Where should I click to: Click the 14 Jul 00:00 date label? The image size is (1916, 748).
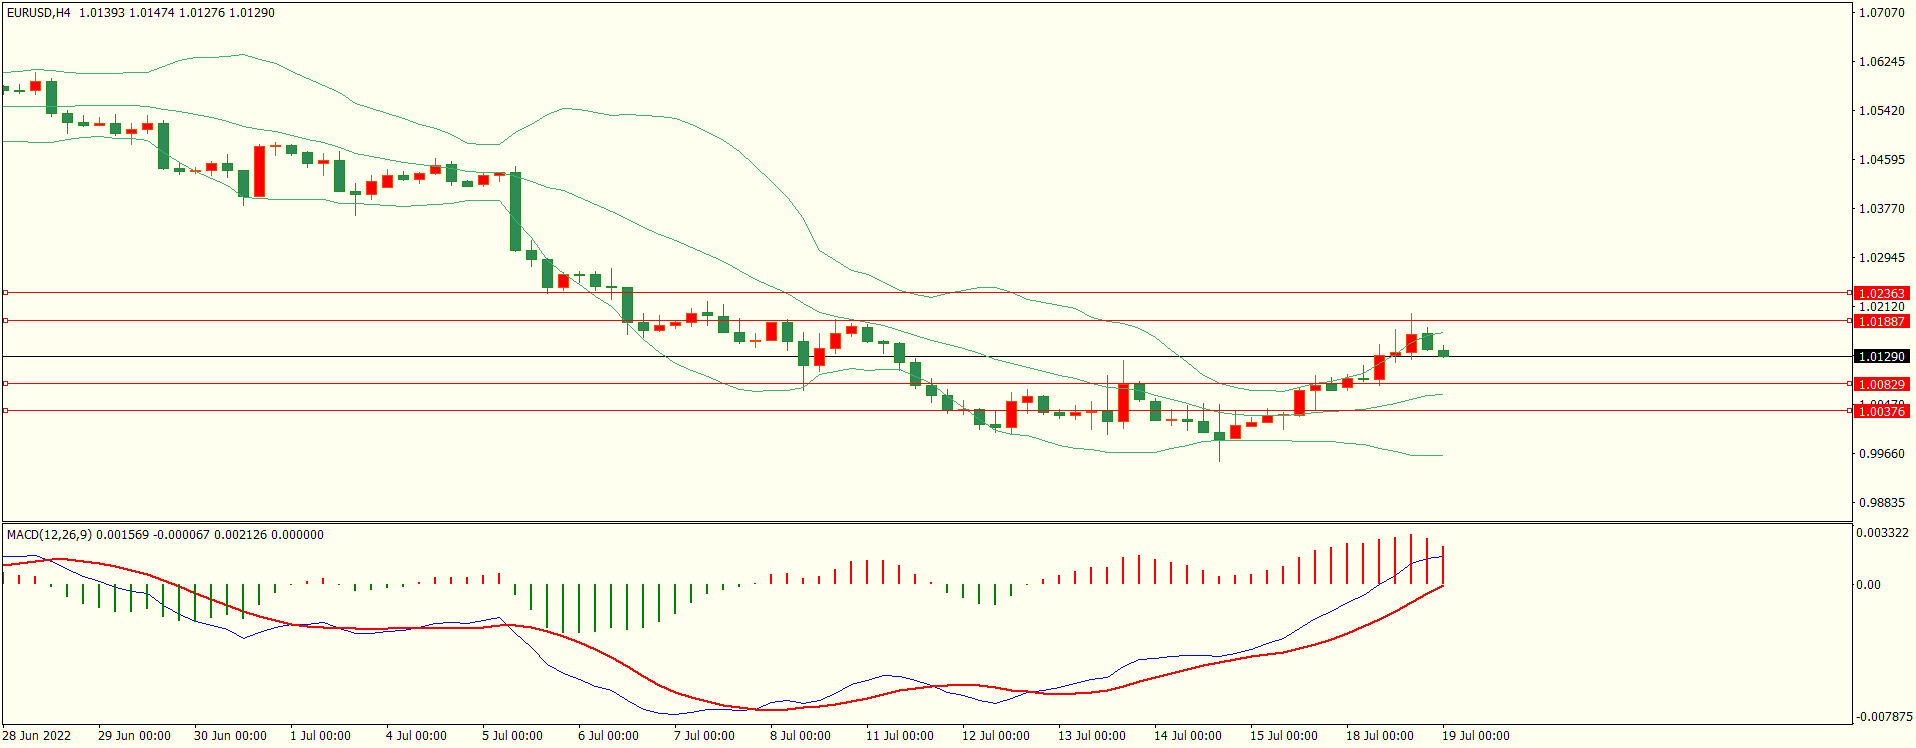(x=1188, y=736)
